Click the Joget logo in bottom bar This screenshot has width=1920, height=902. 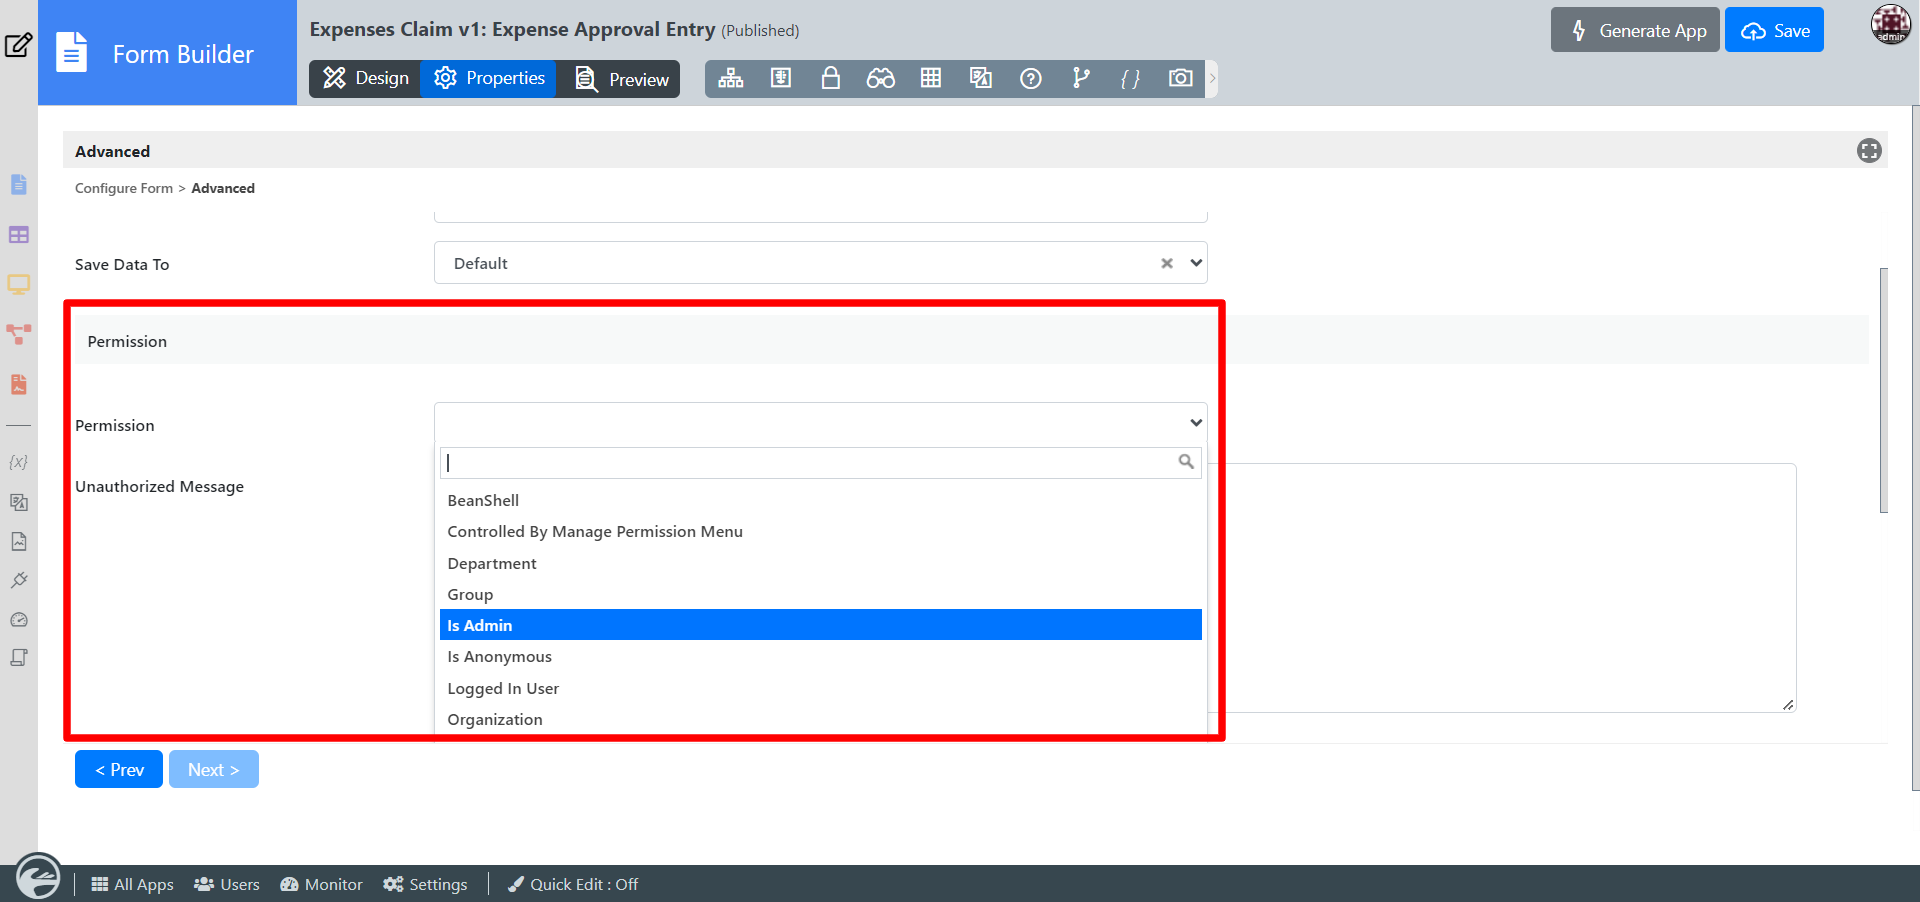pyautogui.click(x=38, y=877)
